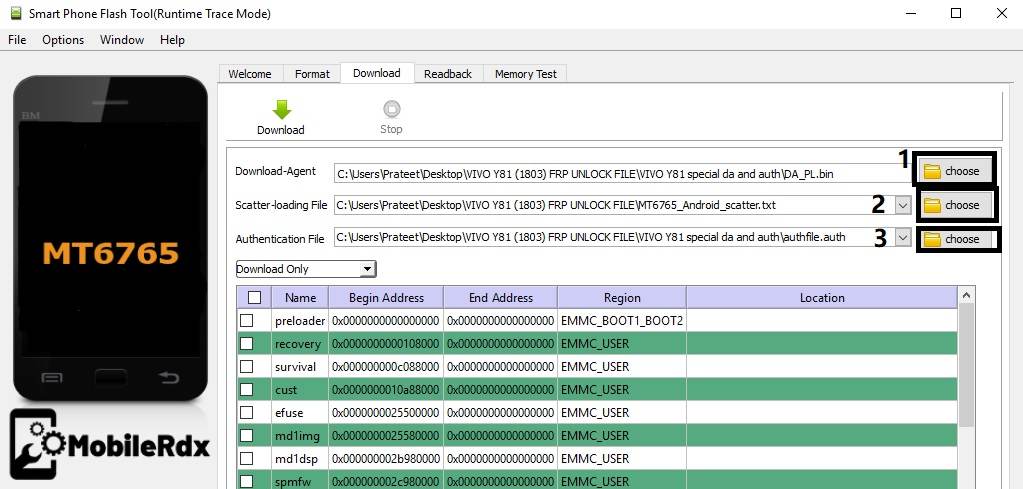
Task: Click the survival name cell
Action: (300, 366)
